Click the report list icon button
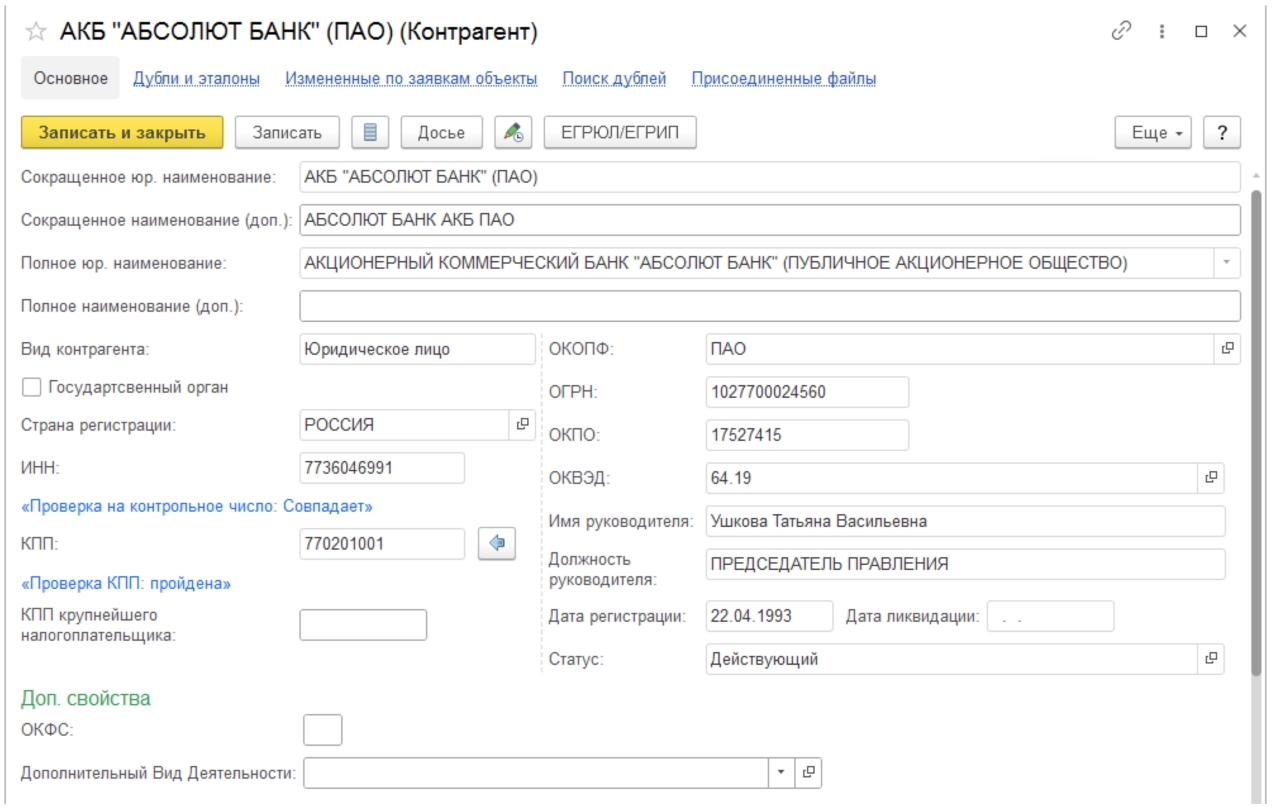Screen dimensions: 1272x808 click(x=370, y=132)
